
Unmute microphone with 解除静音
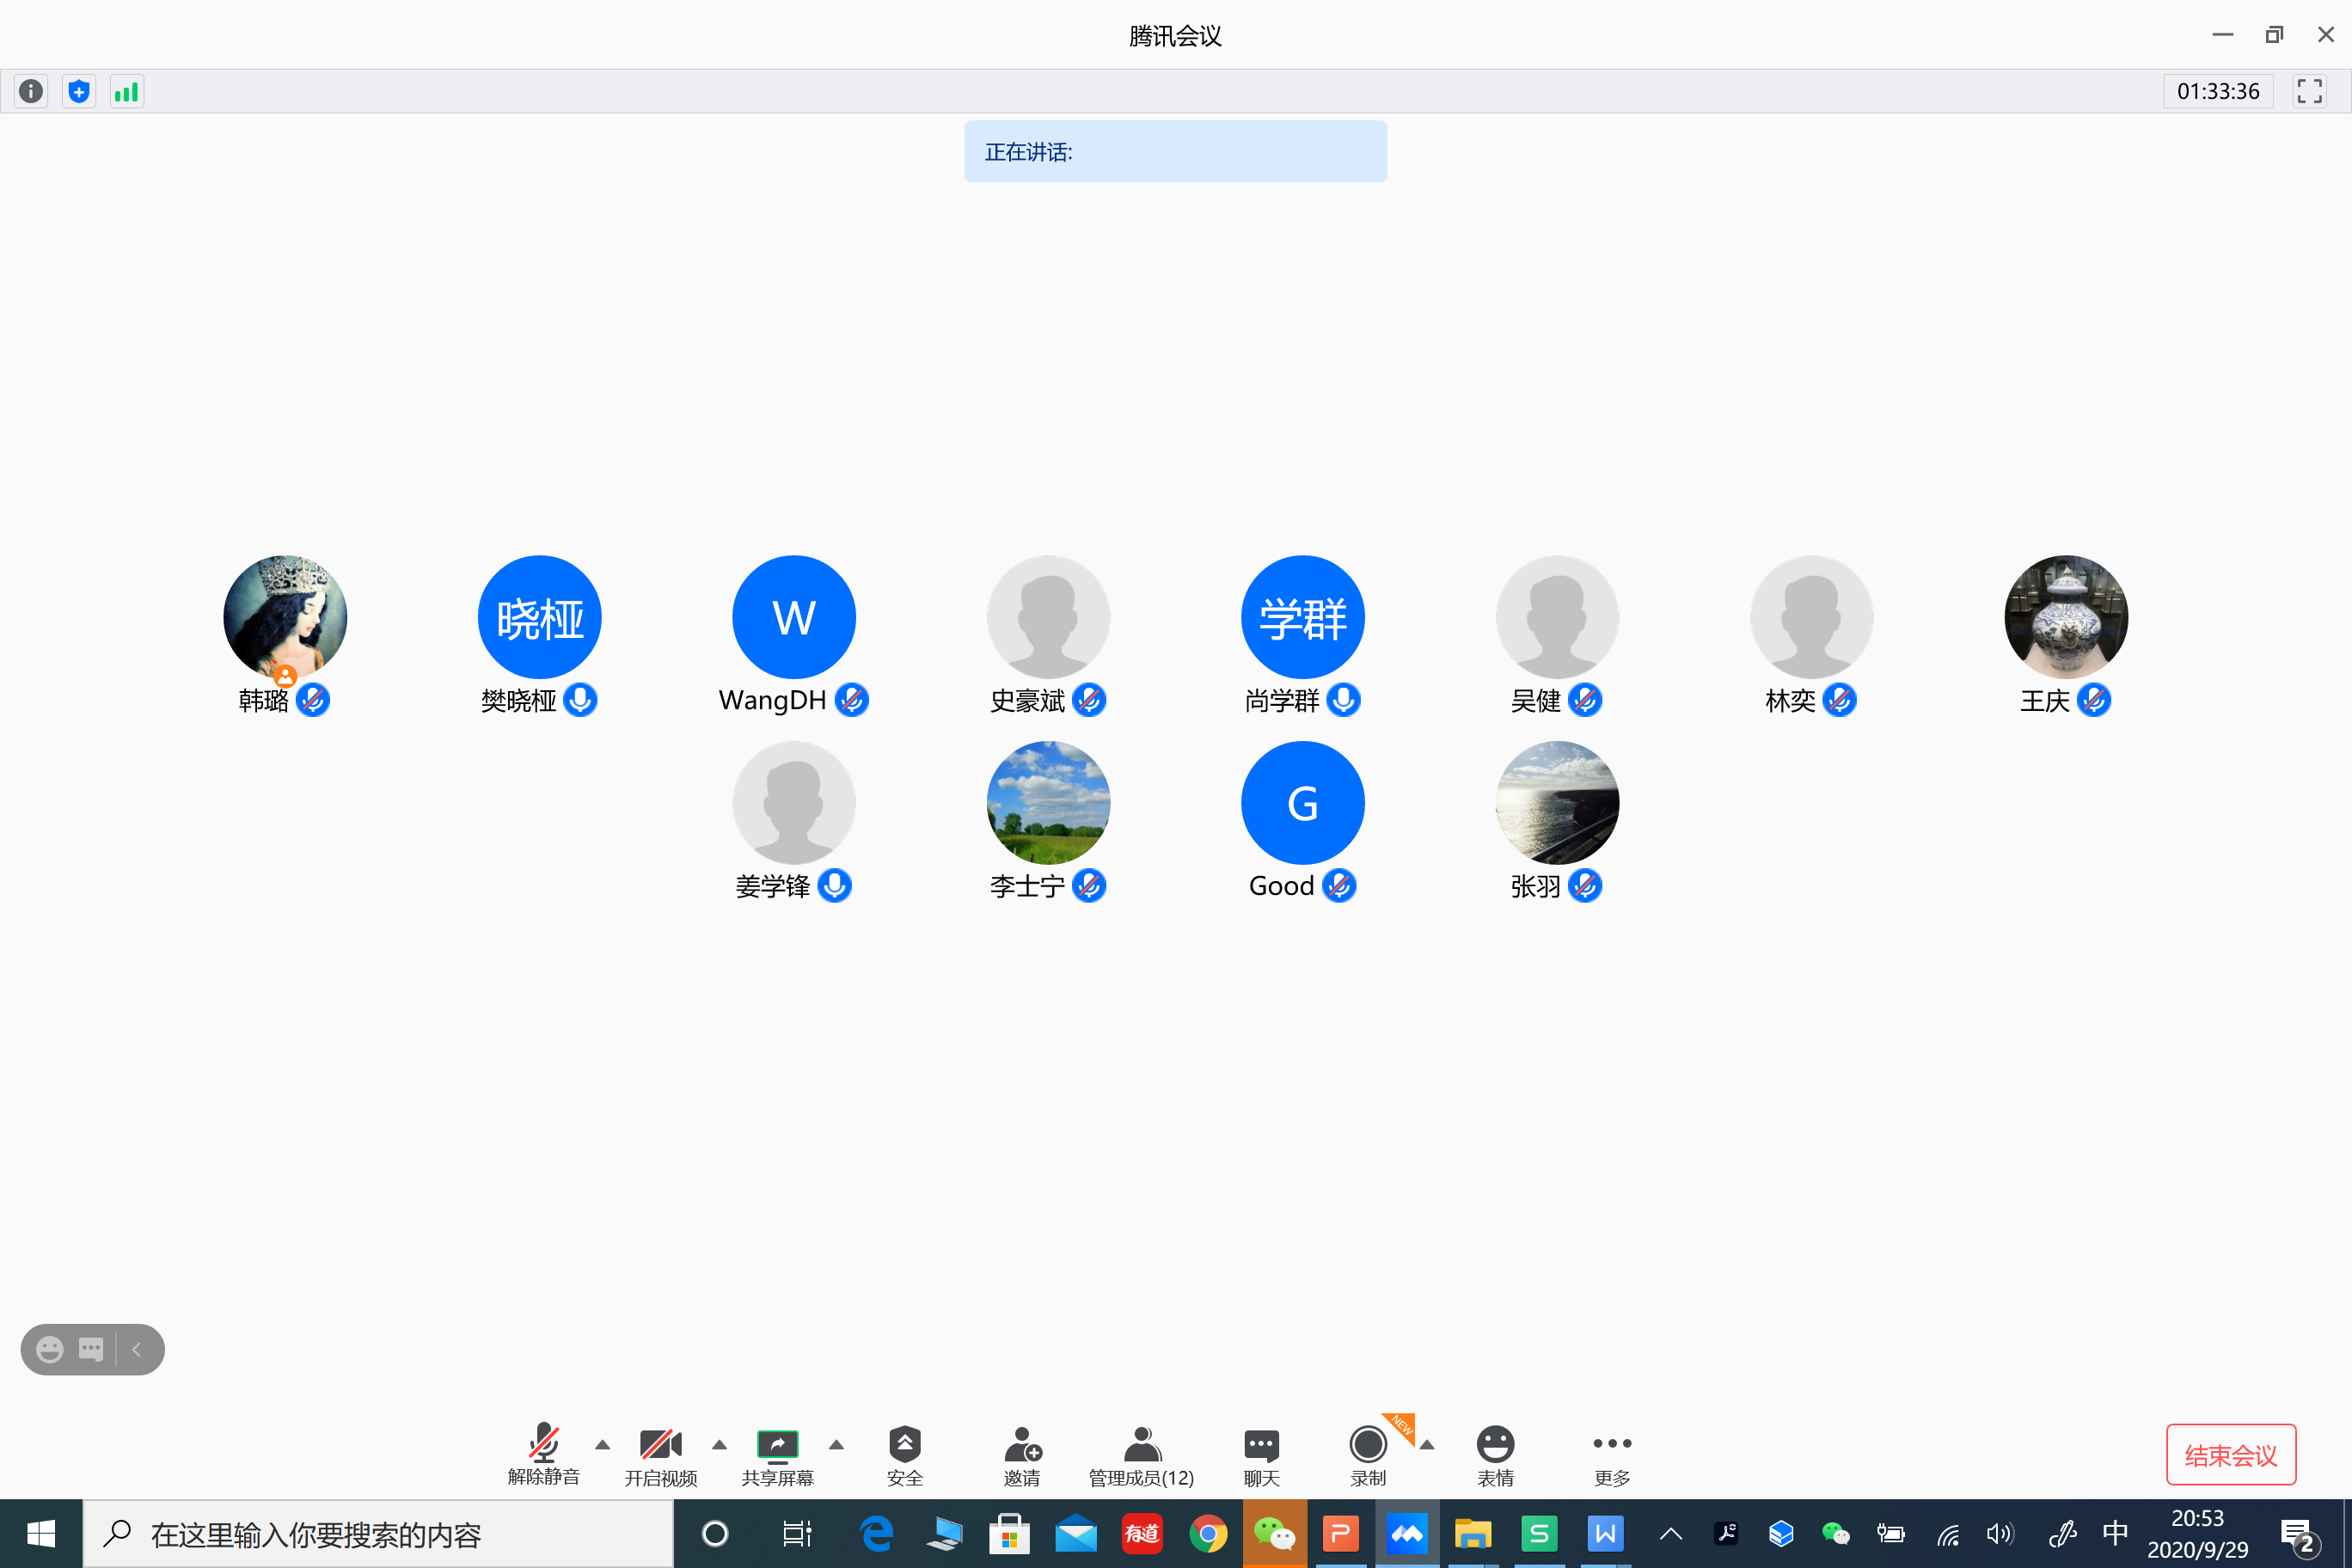pos(543,1455)
